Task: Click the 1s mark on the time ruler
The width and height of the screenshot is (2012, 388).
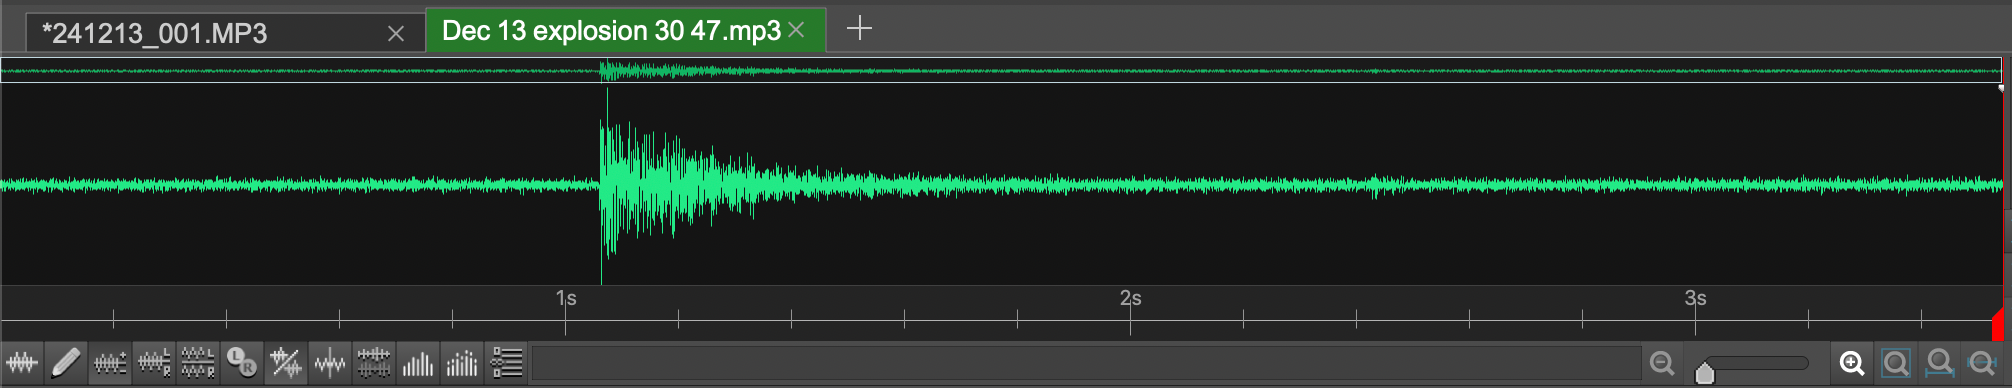Action: 566,299
